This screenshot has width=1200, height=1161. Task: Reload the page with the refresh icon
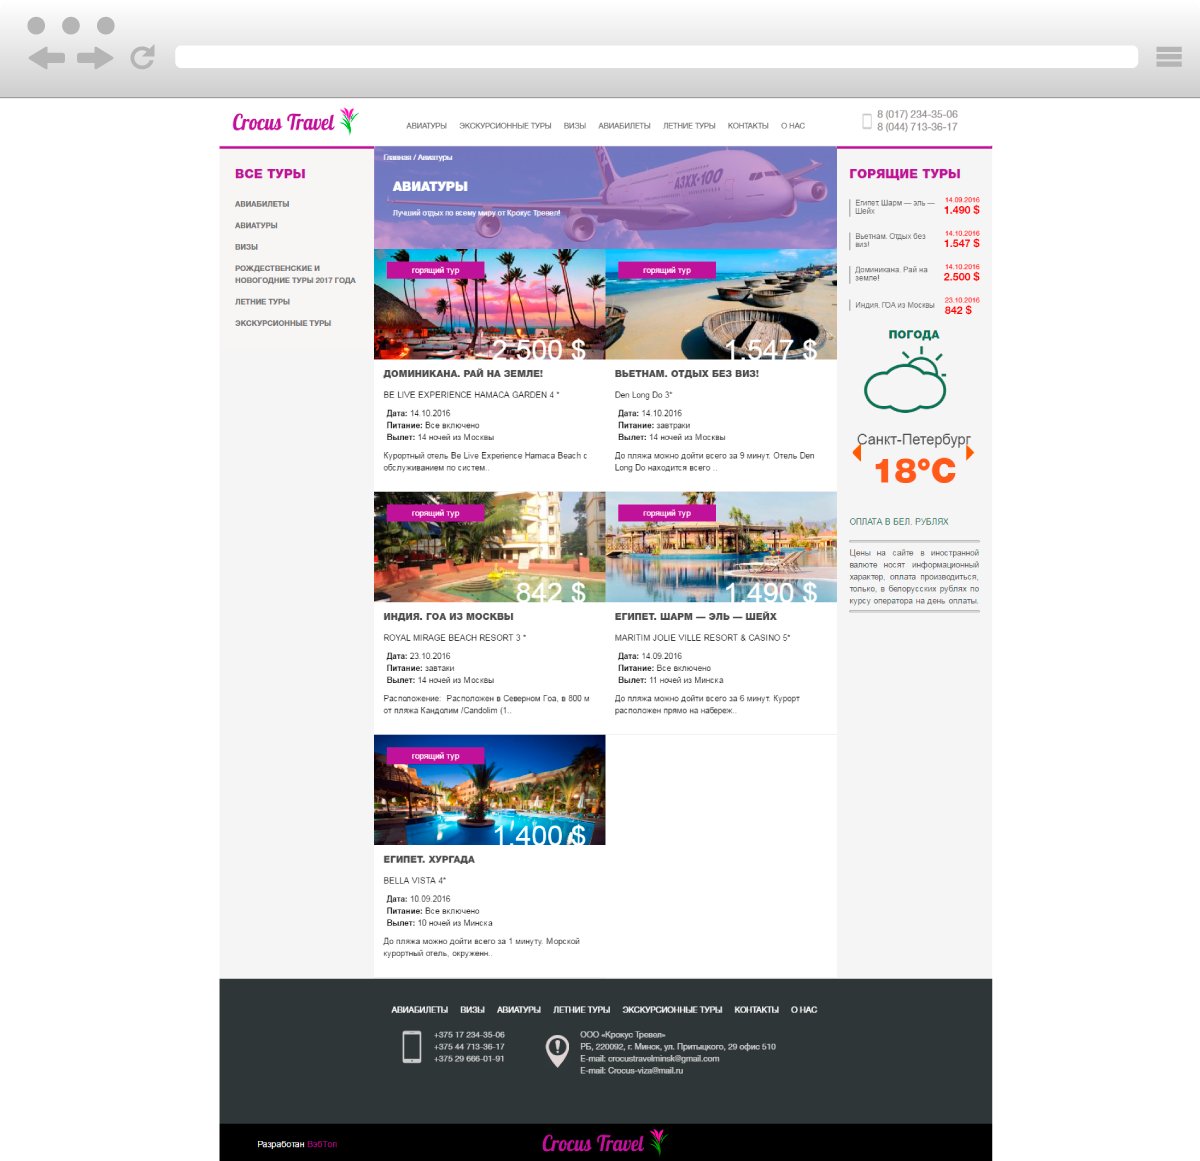pyautogui.click(x=143, y=57)
